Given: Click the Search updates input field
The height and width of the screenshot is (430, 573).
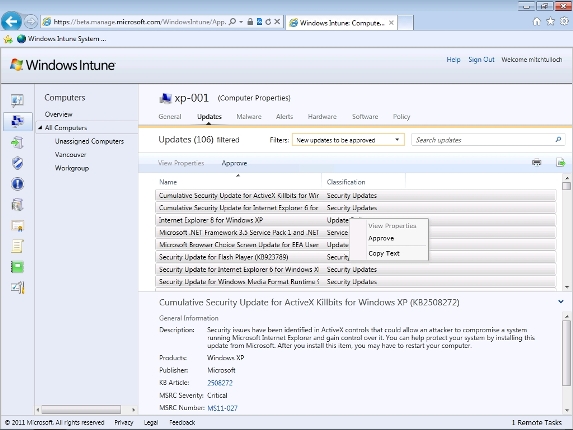Looking at the screenshot, I should click(488, 140).
